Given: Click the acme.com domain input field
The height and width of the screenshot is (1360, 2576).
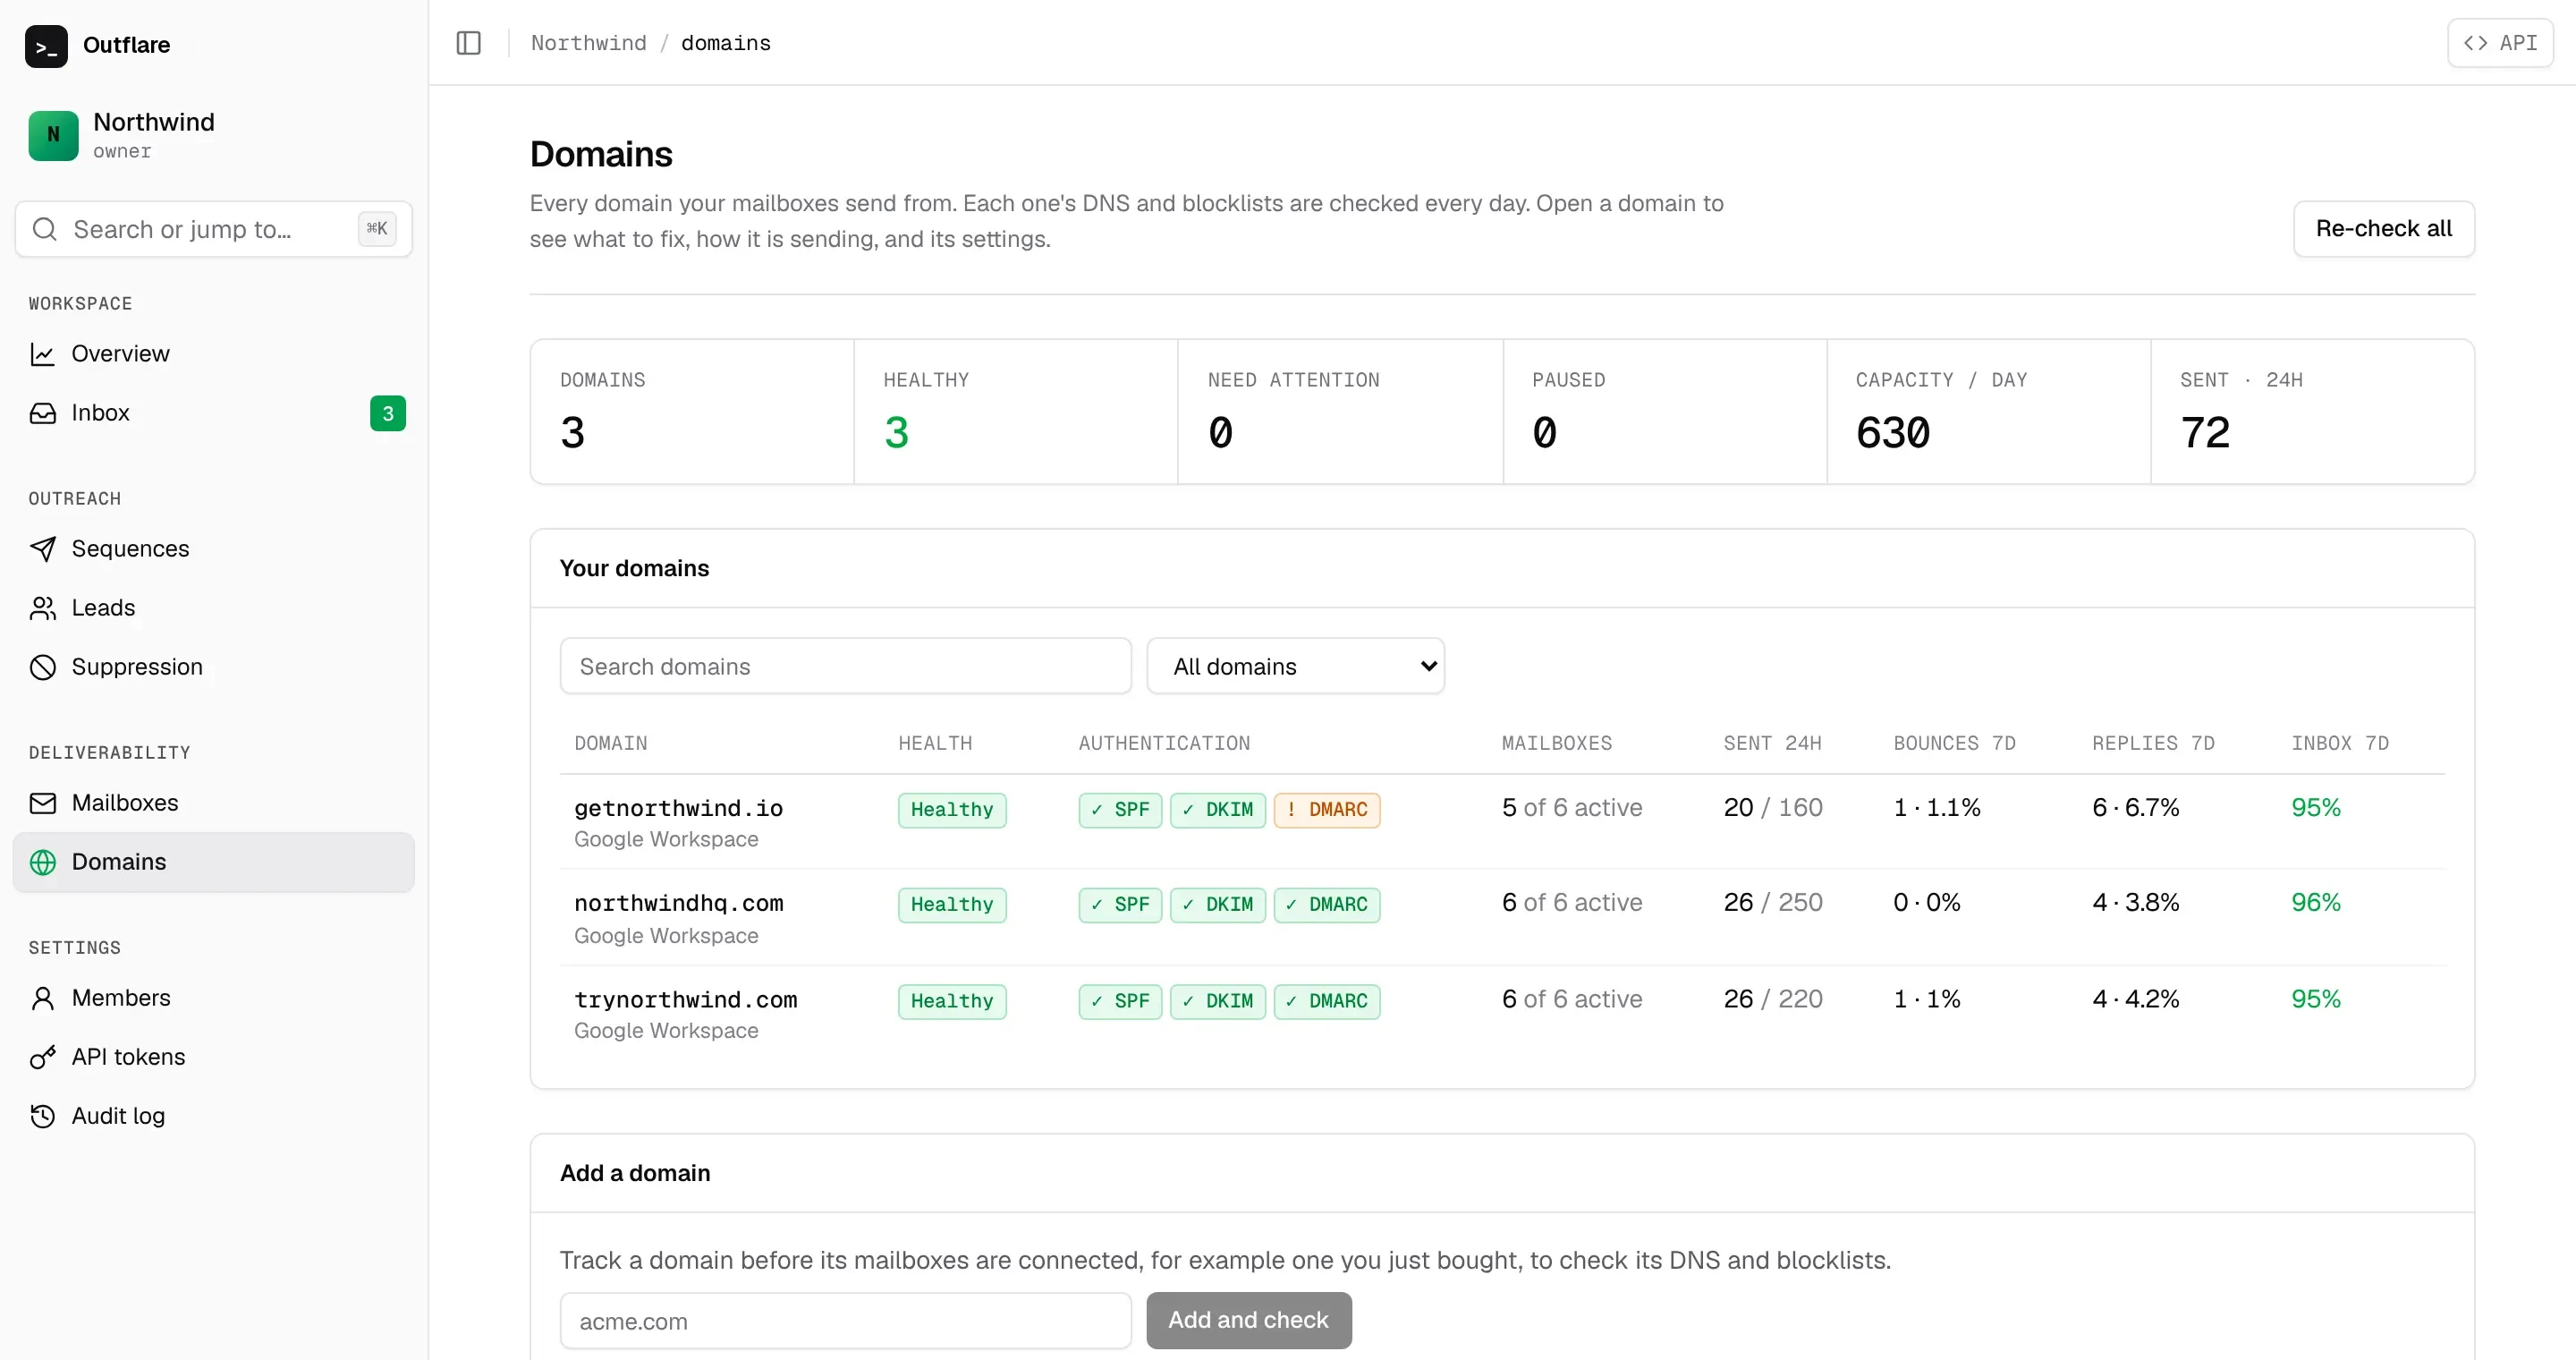Looking at the screenshot, I should pyautogui.click(x=845, y=1320).
